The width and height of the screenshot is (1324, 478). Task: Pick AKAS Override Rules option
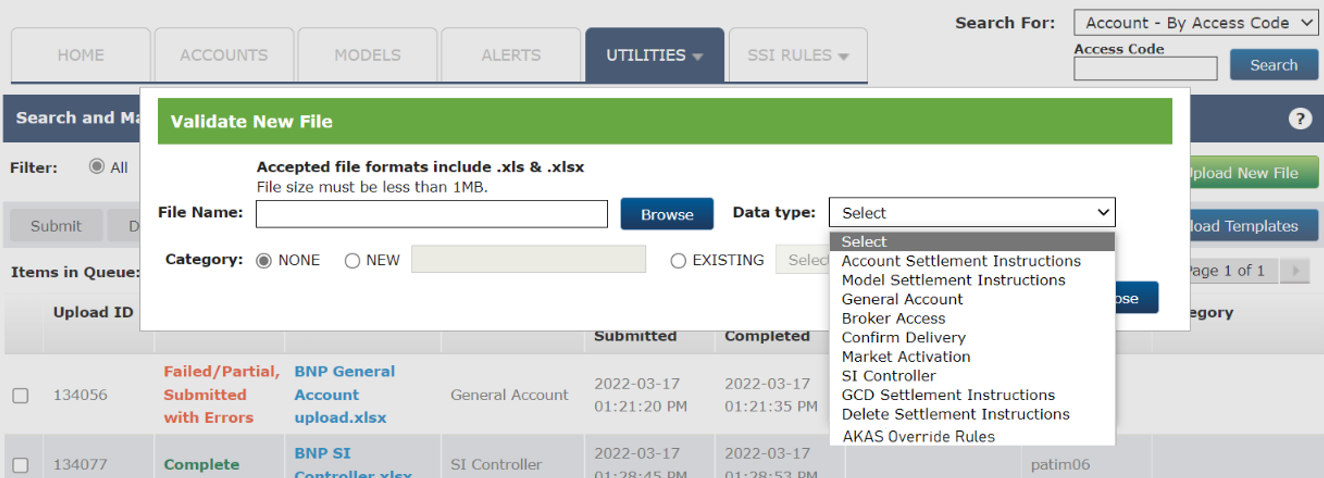pyautogui.click(x=918, y=436)
